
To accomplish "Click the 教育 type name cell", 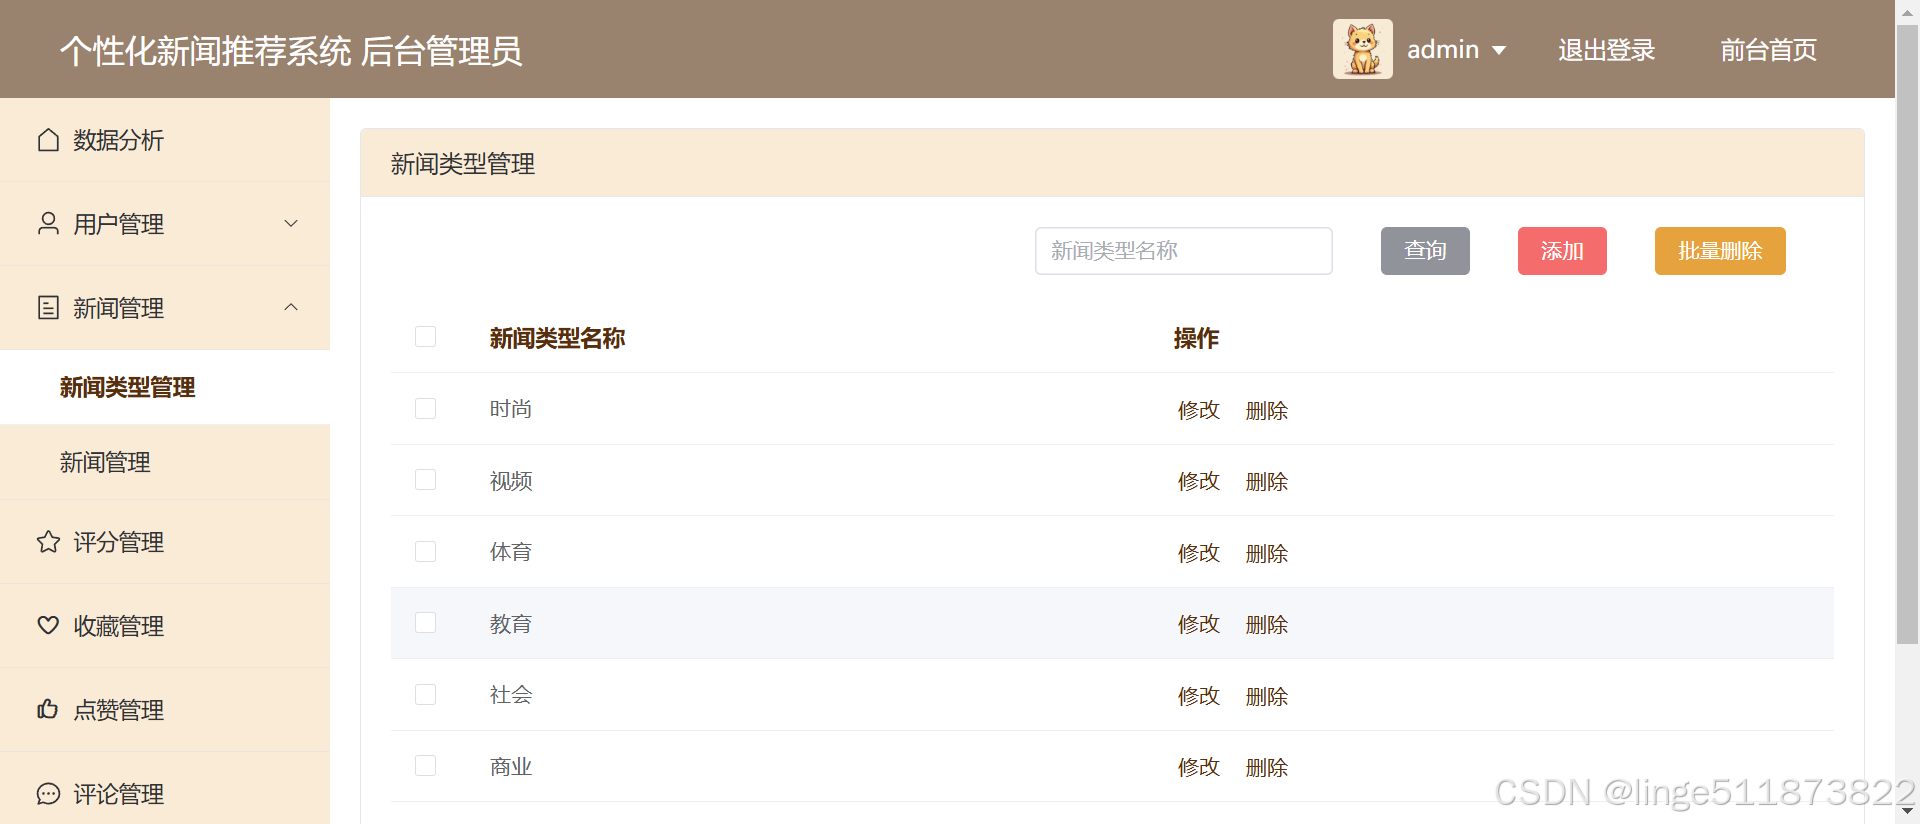I will (511, 624).
